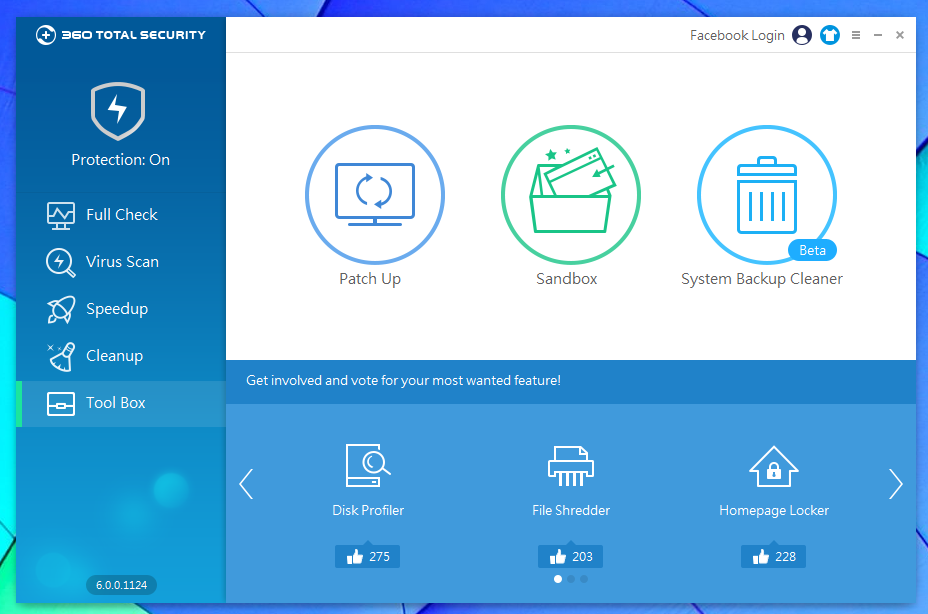Click the Tool Box toolbox icon
This screenshot has height=614, width=928.
pos(61,404)
